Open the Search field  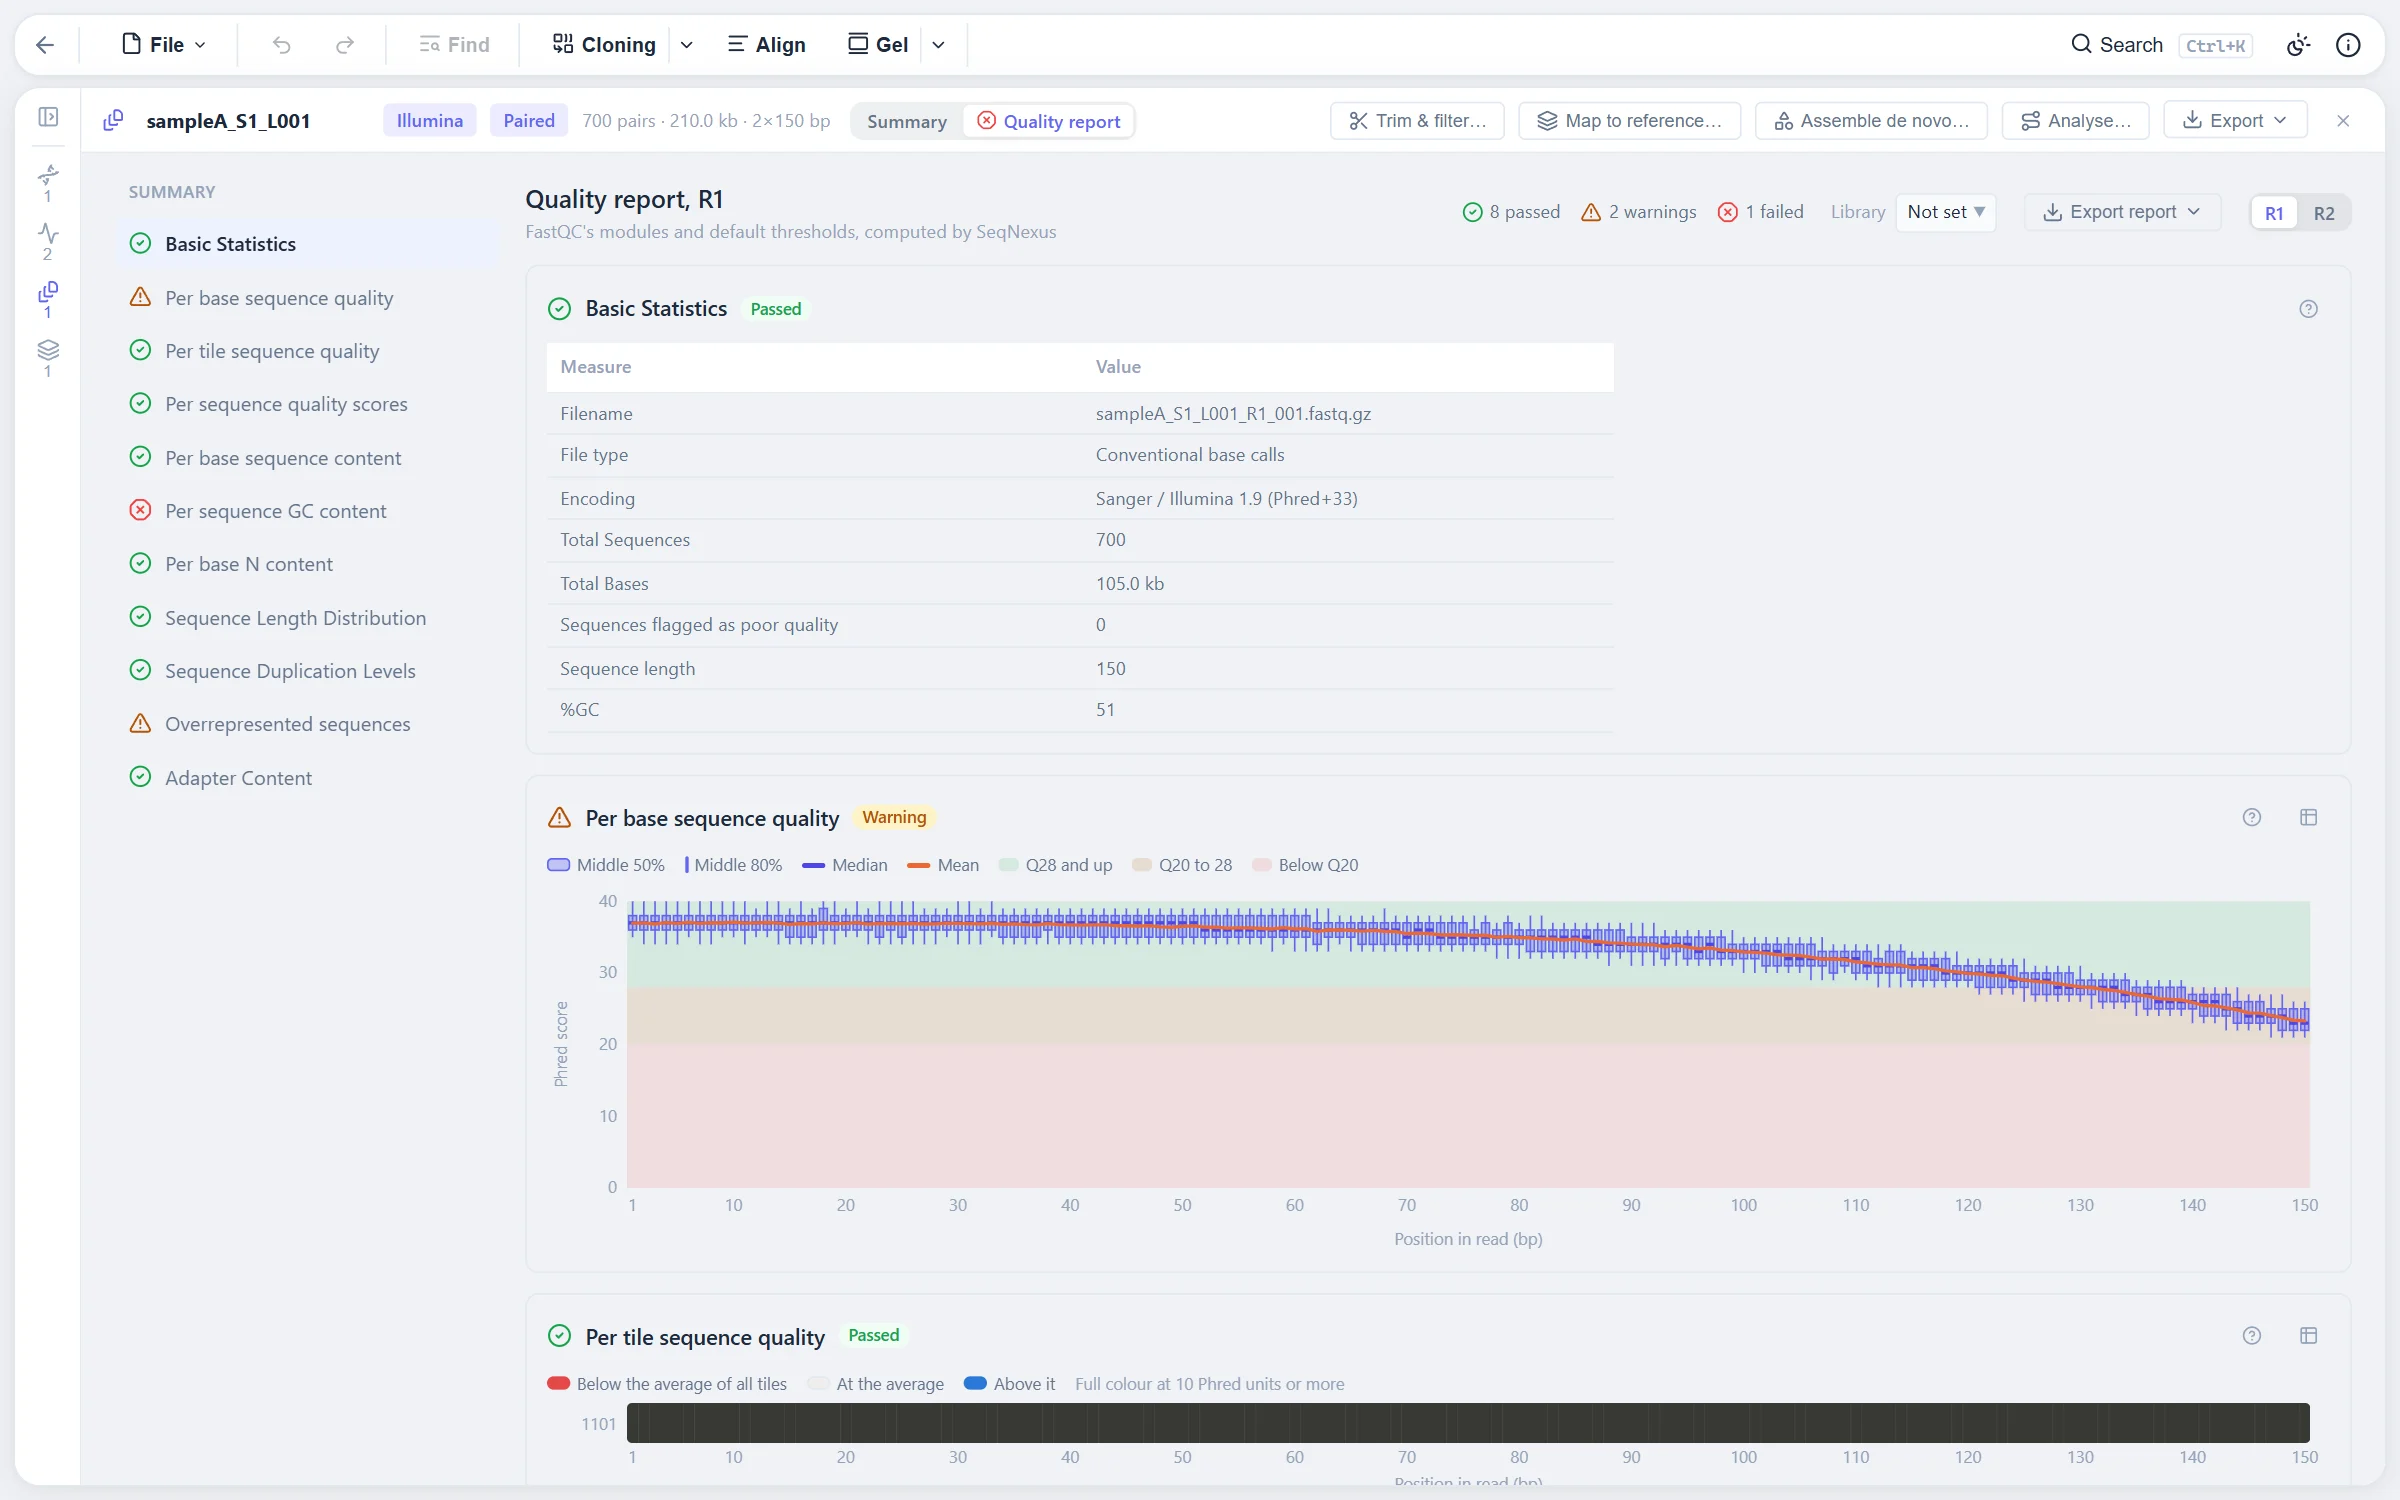click(x=2160, y=45)
